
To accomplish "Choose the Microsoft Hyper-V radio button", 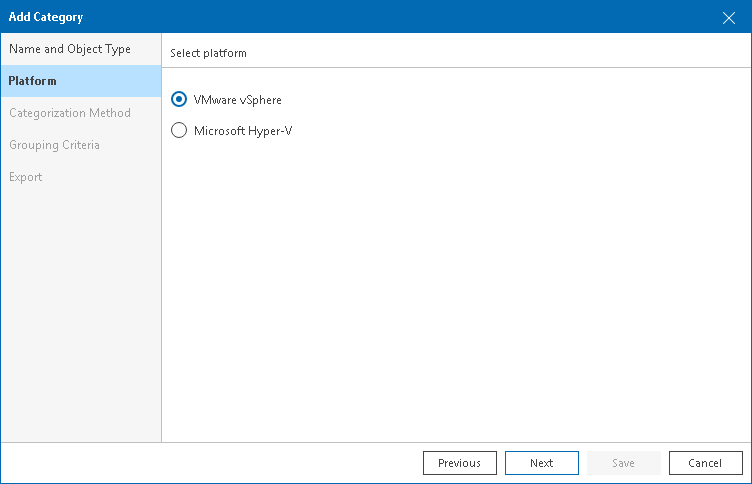I will click(x=179, y=130).
